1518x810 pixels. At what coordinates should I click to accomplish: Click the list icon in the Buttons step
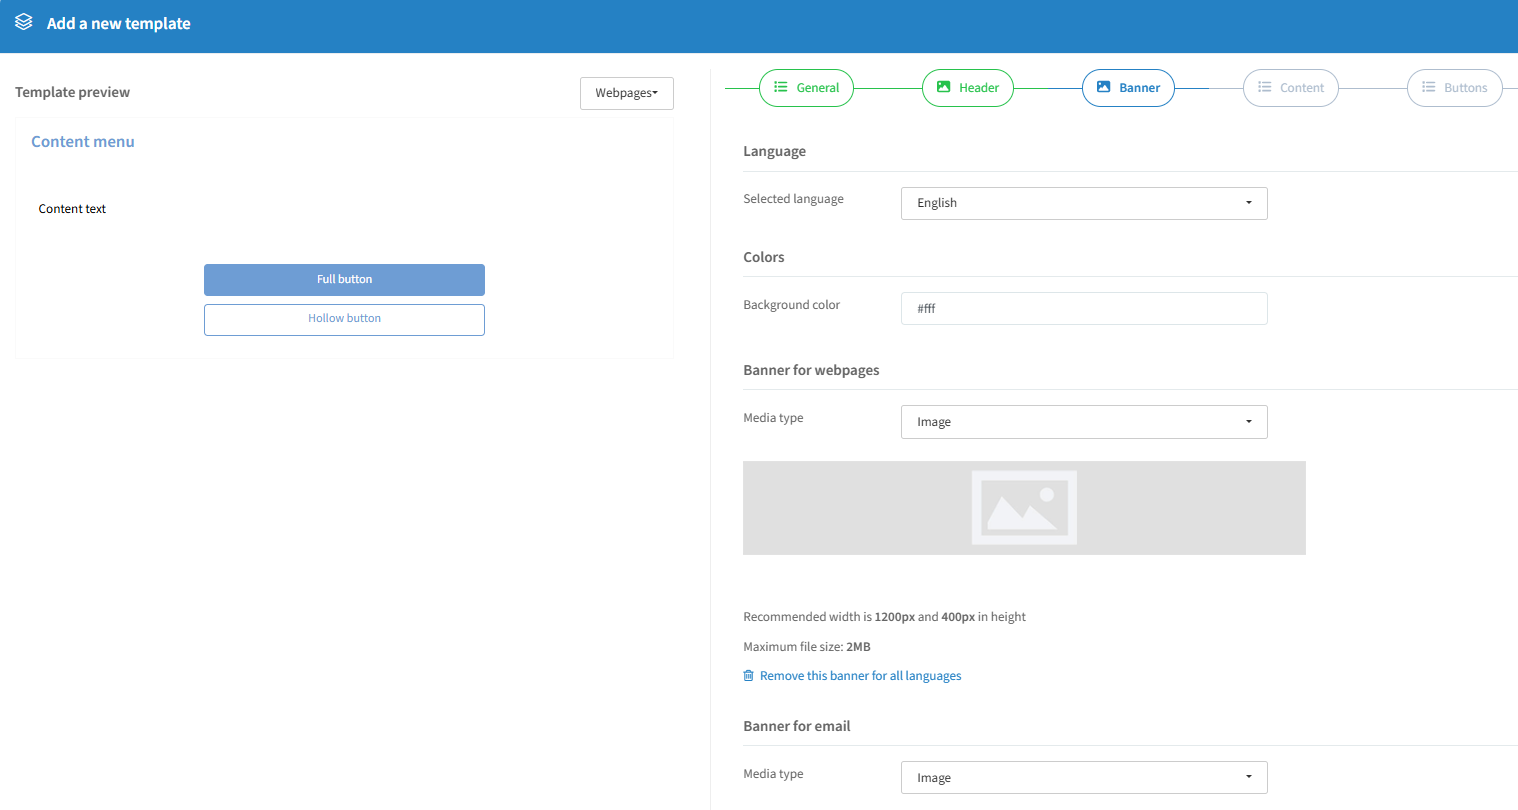(x=1429, y=87)
